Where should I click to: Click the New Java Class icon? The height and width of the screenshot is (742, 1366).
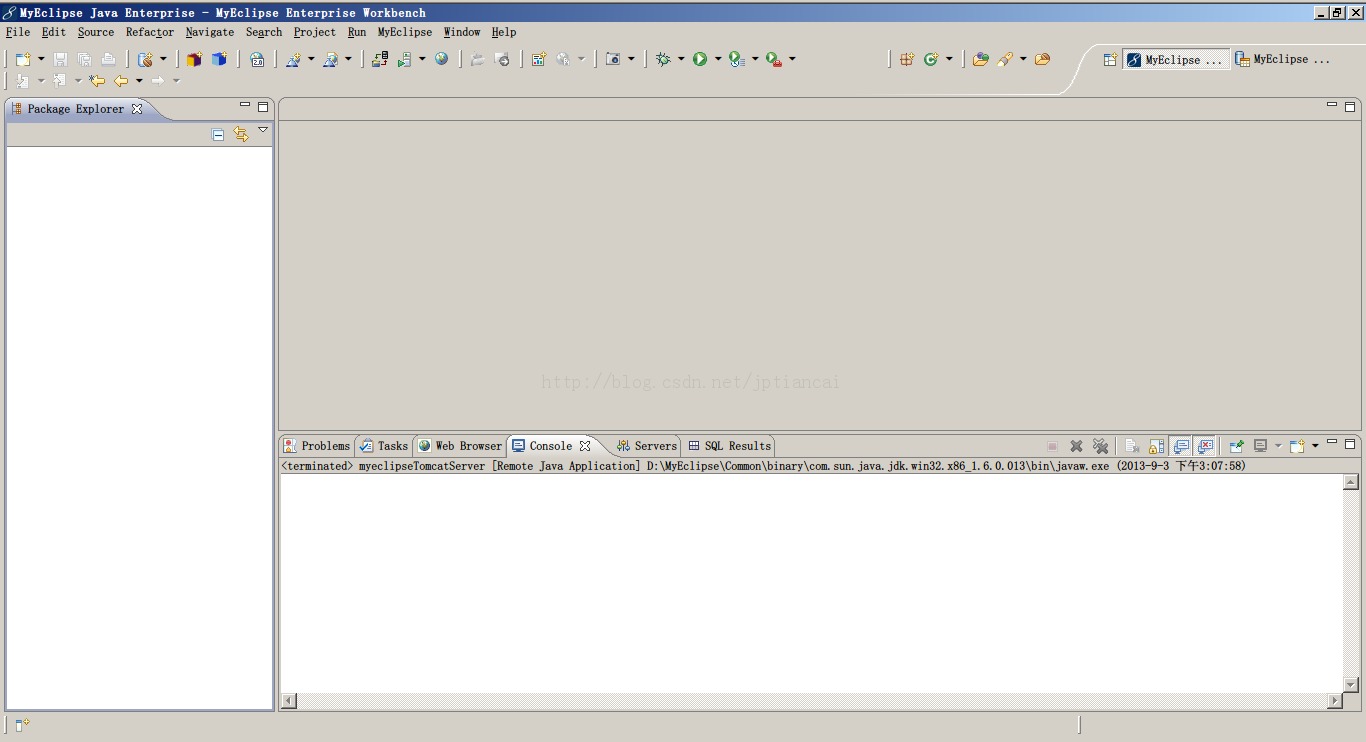coord(931,59)
